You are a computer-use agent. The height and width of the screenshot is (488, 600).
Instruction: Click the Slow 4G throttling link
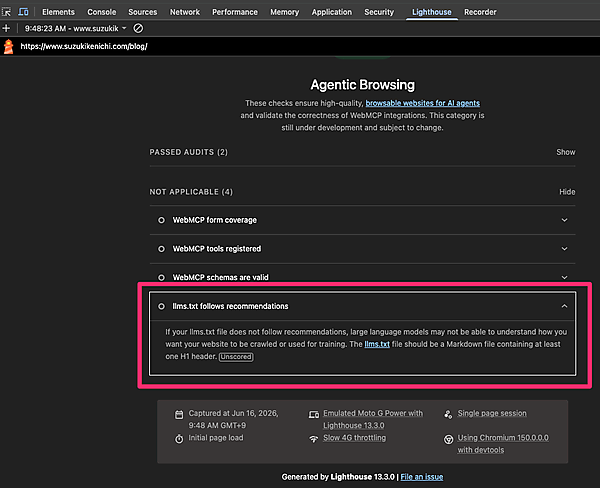coord(354,438)
